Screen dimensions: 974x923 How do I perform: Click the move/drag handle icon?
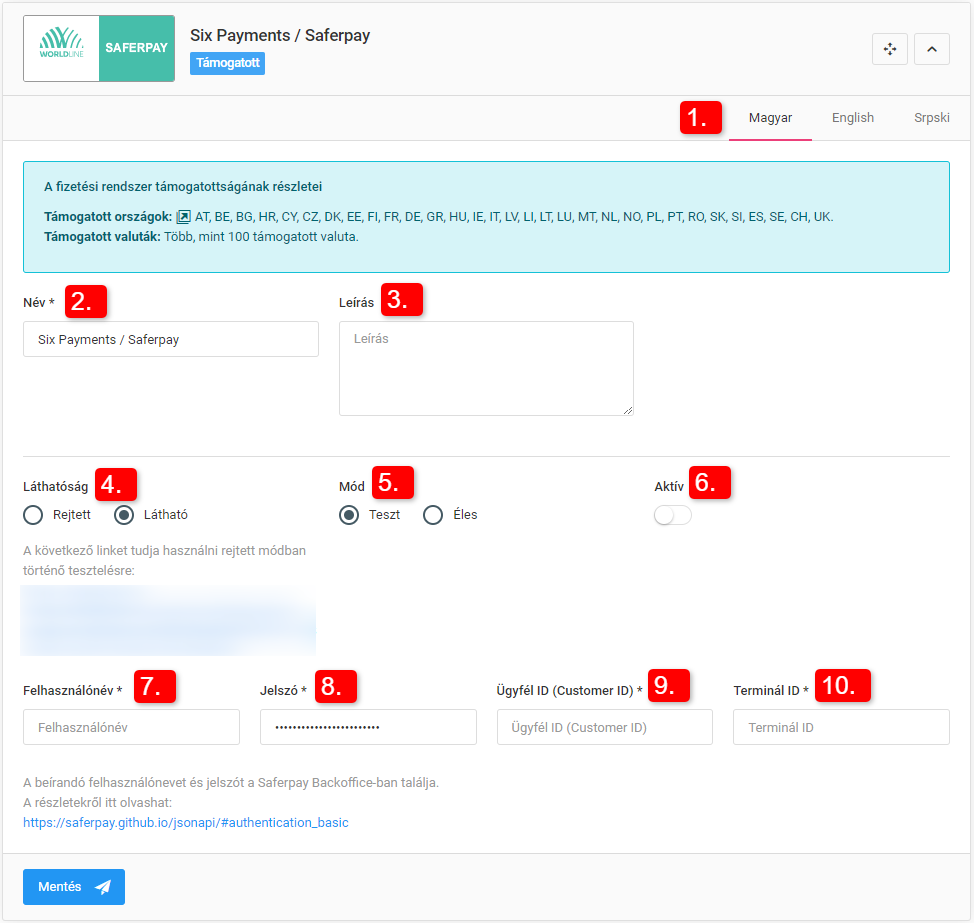click(890, 49)
